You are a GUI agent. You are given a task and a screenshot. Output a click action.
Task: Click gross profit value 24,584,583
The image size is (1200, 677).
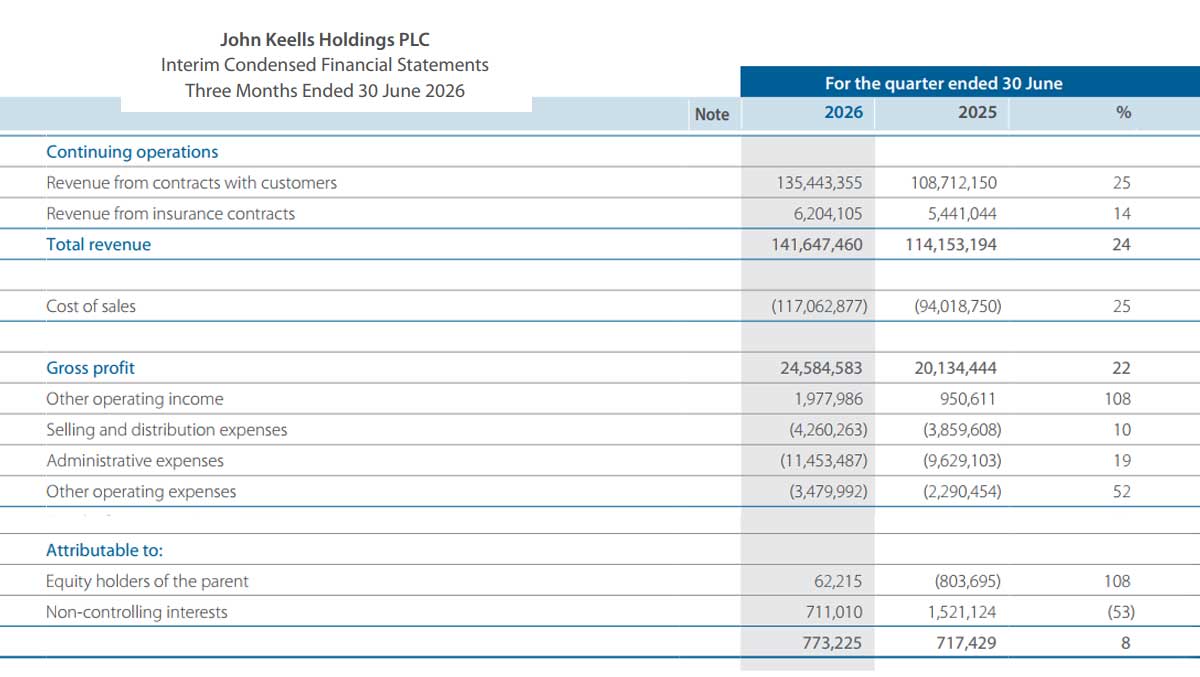pyautogui.click(x=821, y=368)
